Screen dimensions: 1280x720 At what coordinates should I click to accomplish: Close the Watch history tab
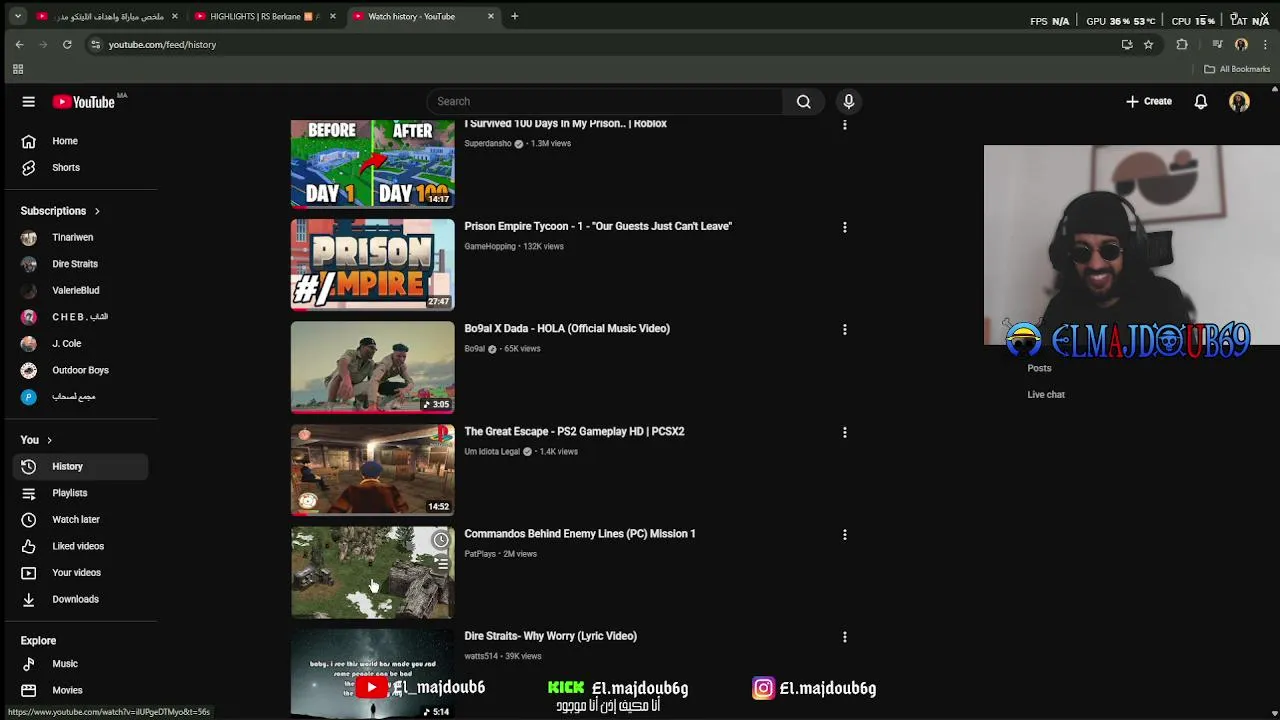point(490,16)
